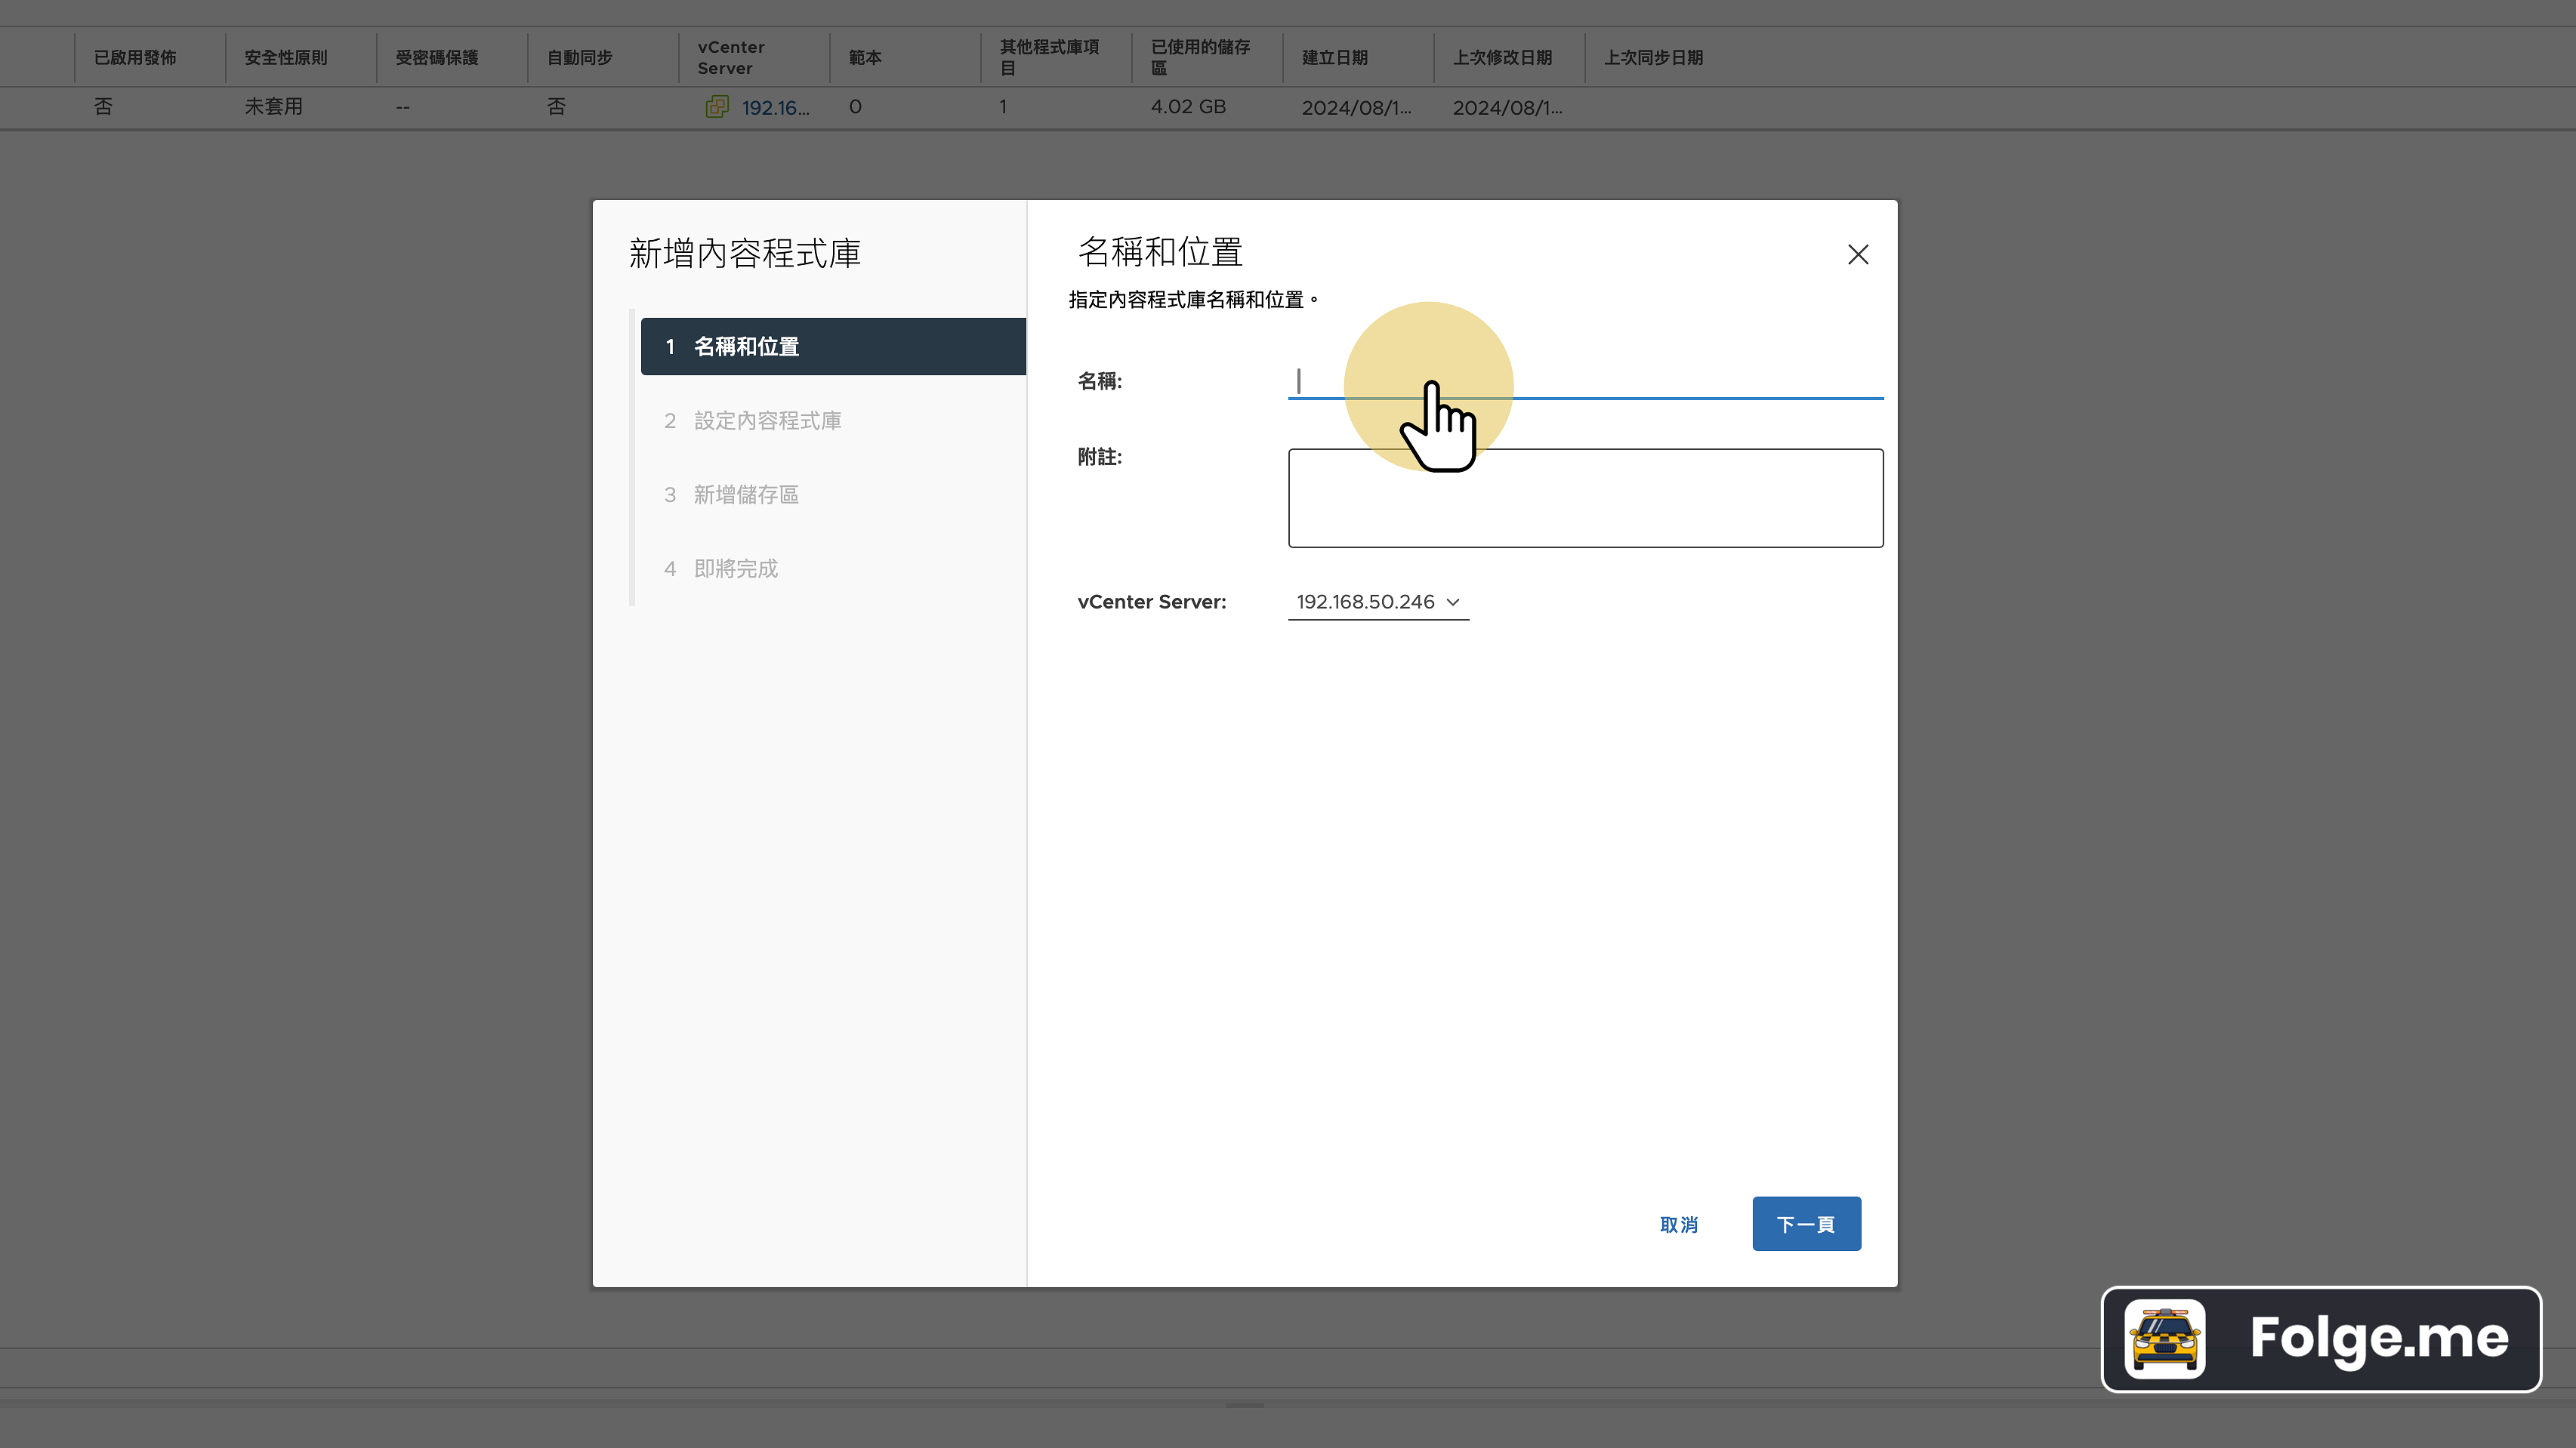The image size is (2576, 1448).
Task: Sort by 上次同步日期 column header
Action: click(1652, 58)
